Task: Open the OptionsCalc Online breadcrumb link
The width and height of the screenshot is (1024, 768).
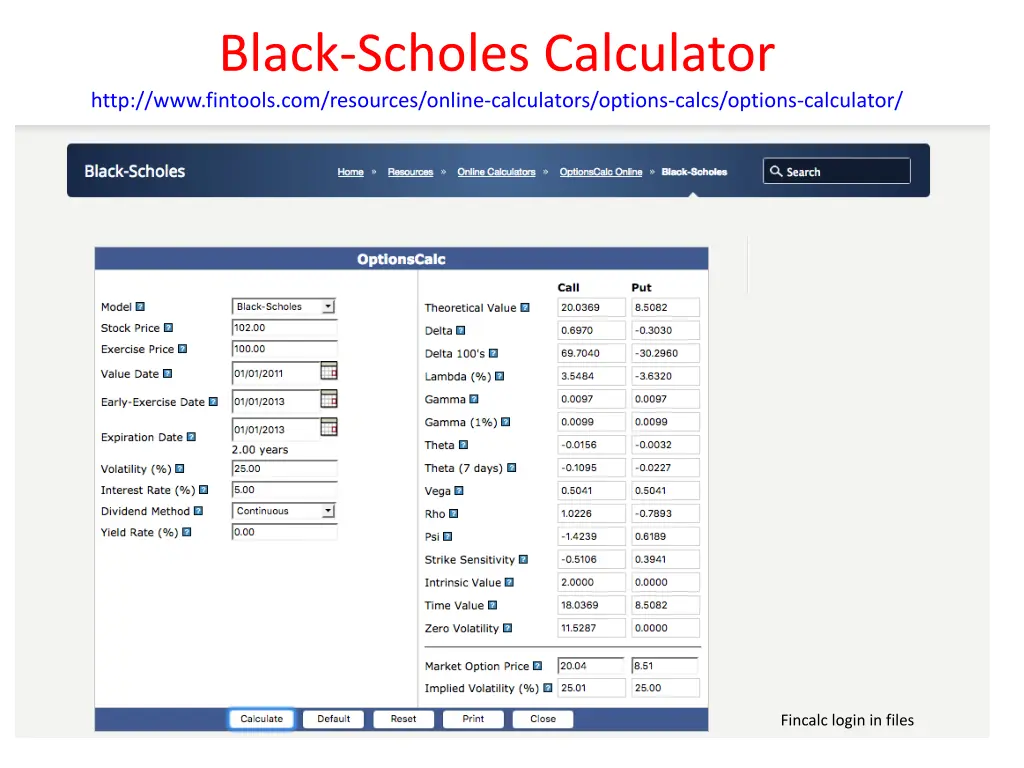Action: tap(601, 172)
